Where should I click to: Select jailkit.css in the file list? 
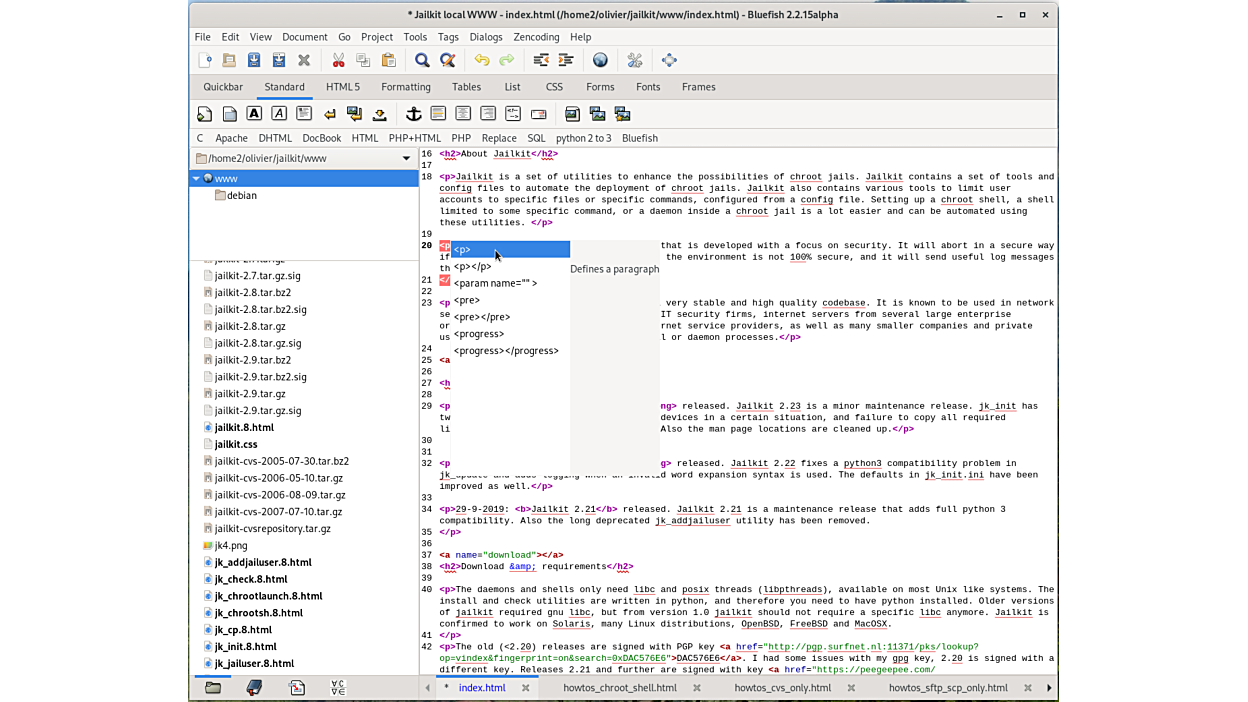tap(236, 444)
